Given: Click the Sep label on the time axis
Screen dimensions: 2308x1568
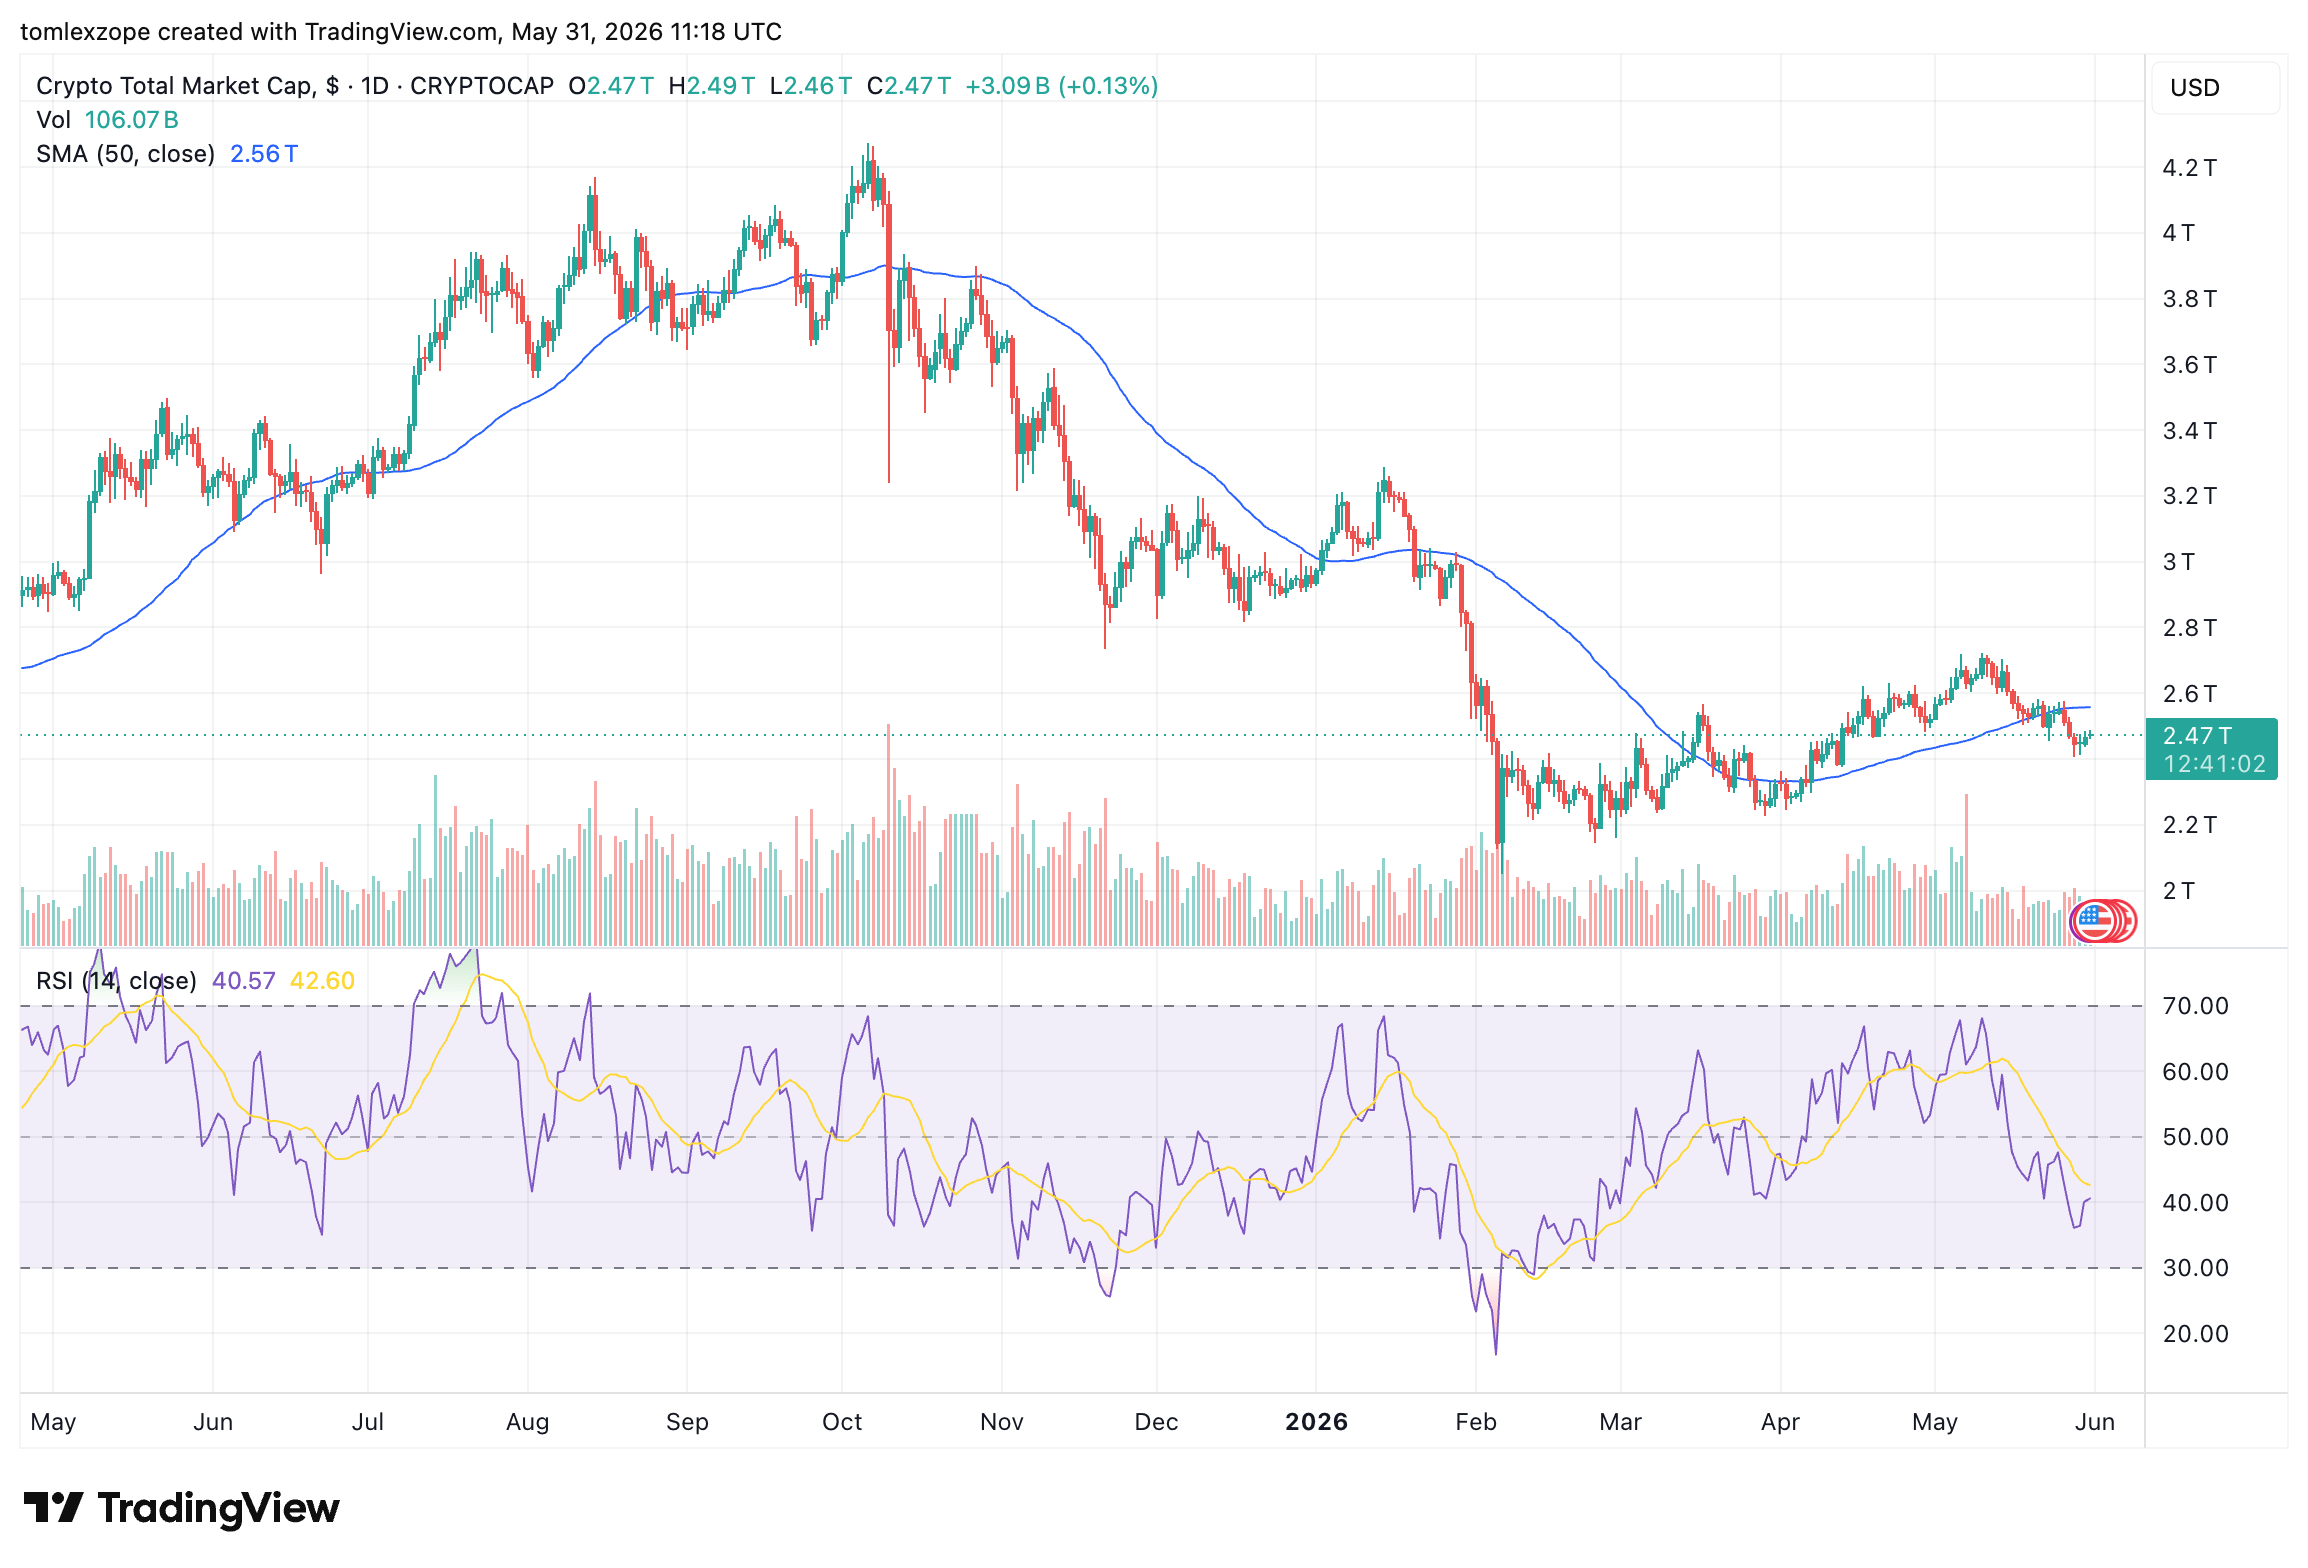Looking at the screenshot, I should click(x=687, y=1422).
